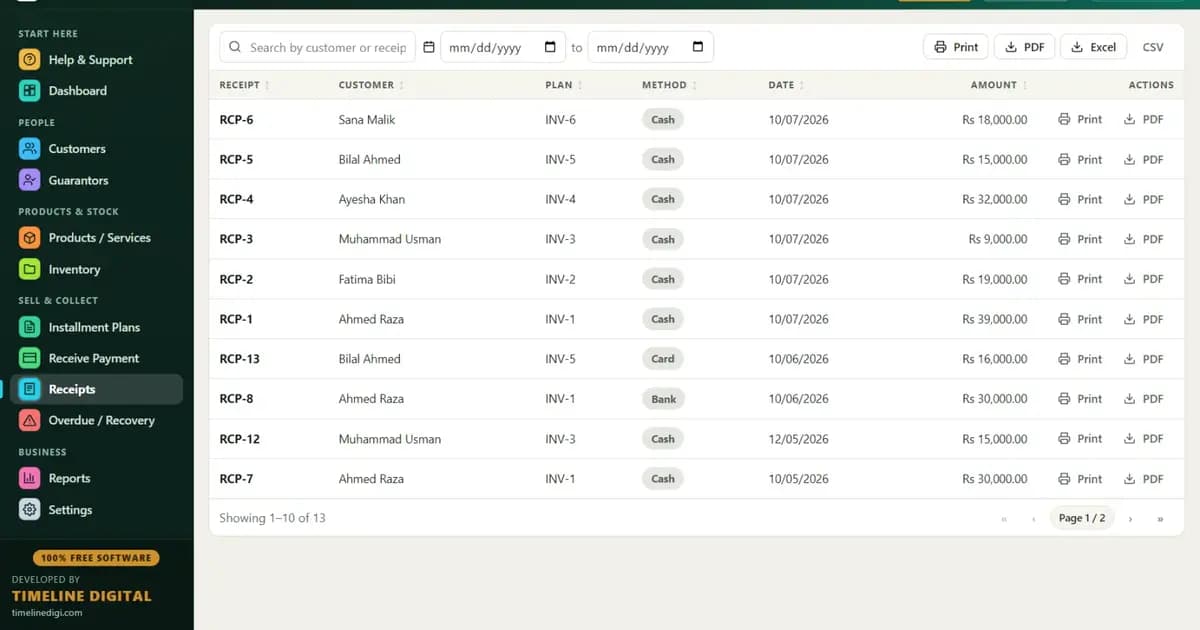This screenshot has height=630, width=1200.
Task: Click the magnifier icon in search box
Action: click(x=235, y=47)
